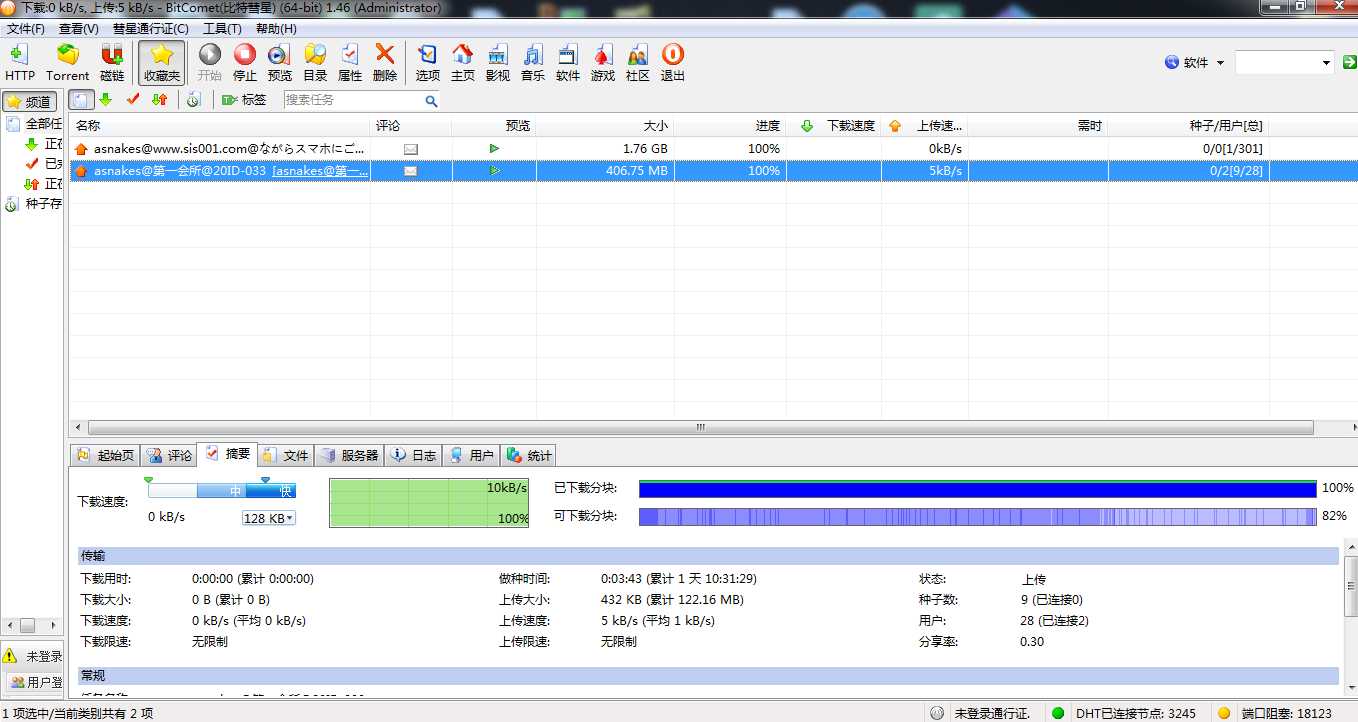Open the 社区 community icon

[637, 62]
